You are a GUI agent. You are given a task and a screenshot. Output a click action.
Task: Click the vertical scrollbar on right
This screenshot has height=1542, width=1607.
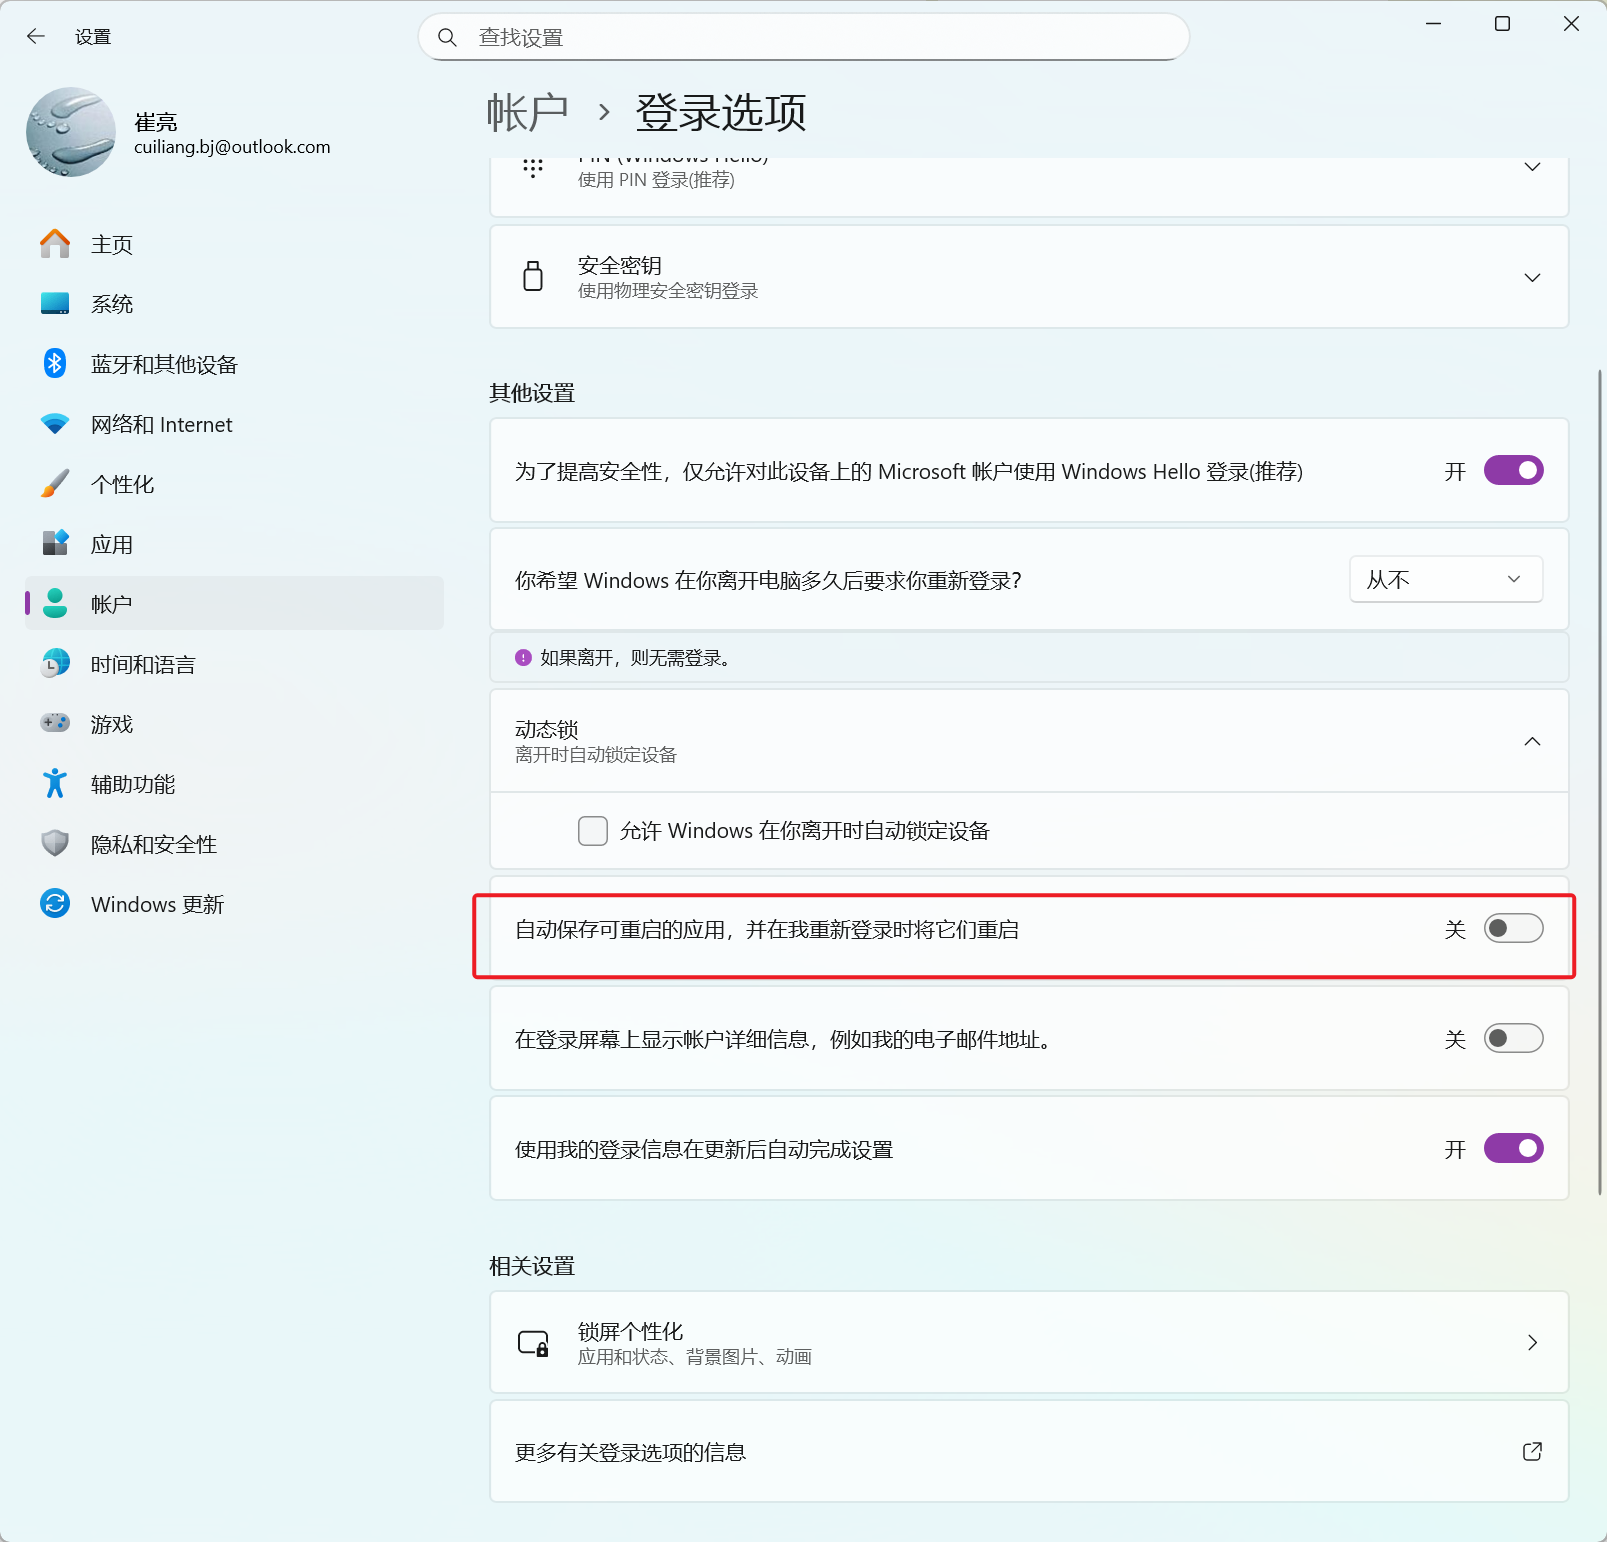[1600, 782]
